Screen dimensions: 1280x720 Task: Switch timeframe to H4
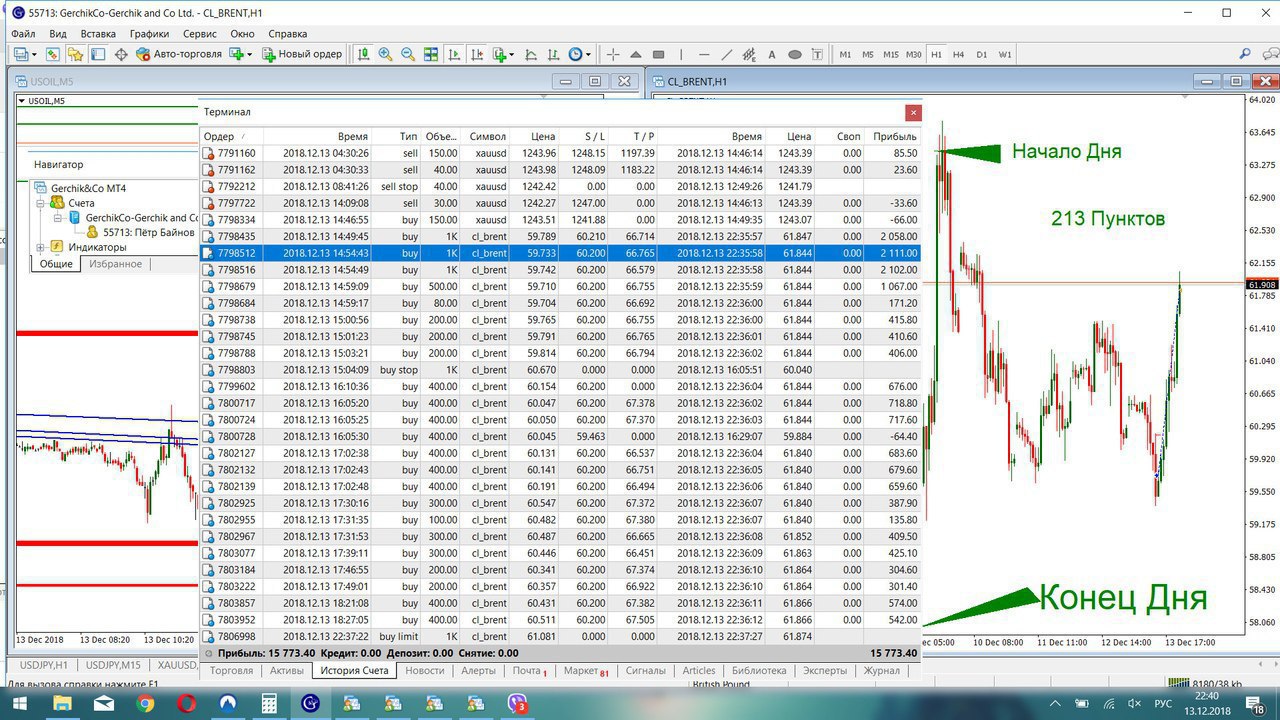959,54
